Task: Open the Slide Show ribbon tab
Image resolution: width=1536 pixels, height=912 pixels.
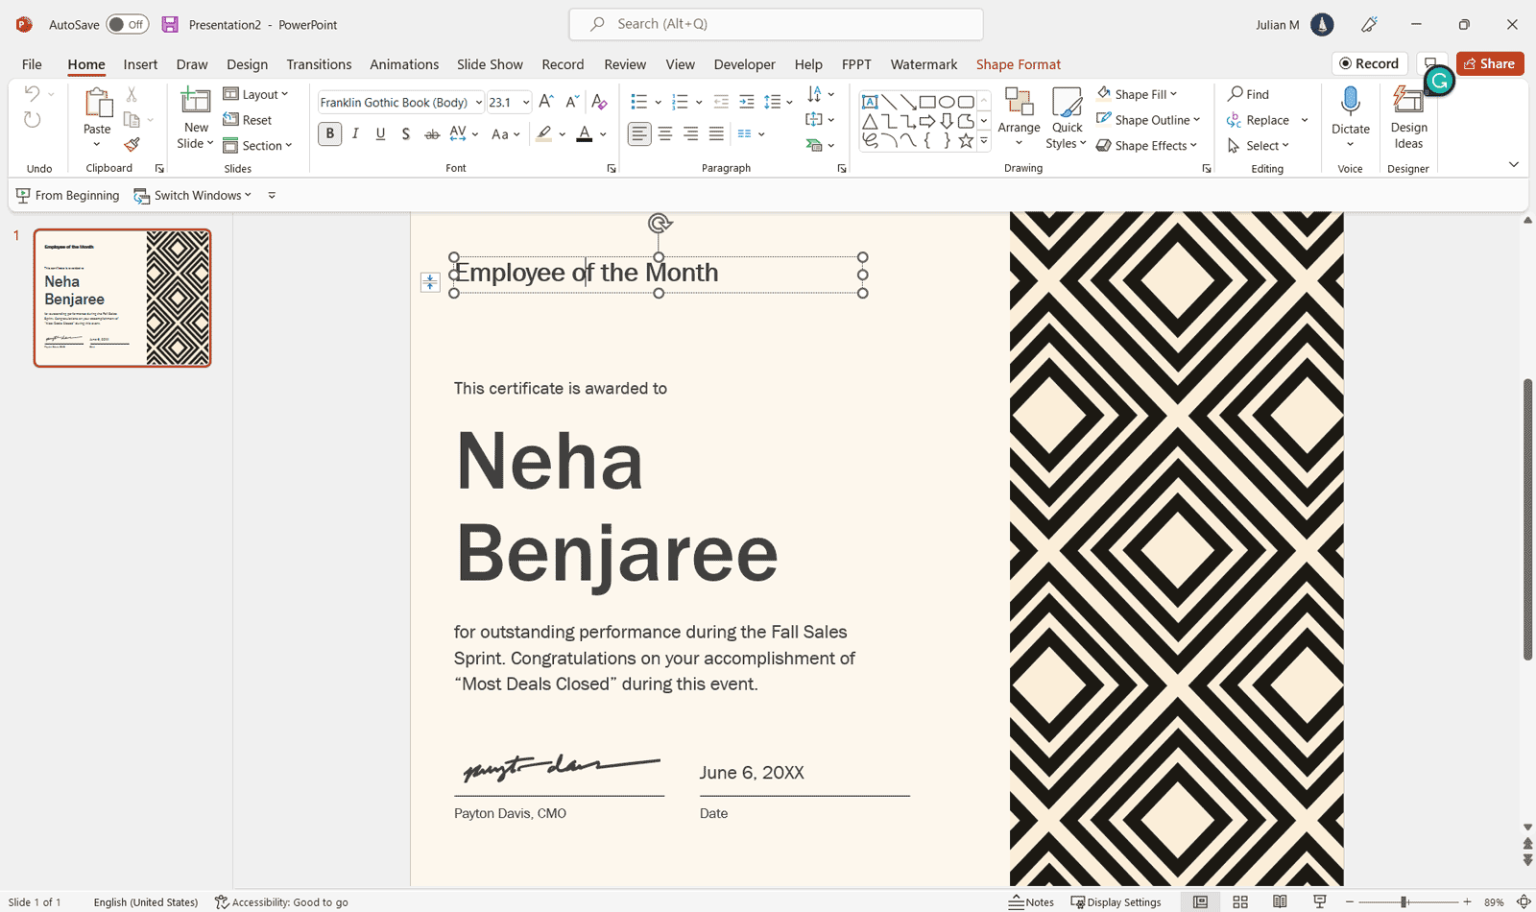Action: (490, 64)
